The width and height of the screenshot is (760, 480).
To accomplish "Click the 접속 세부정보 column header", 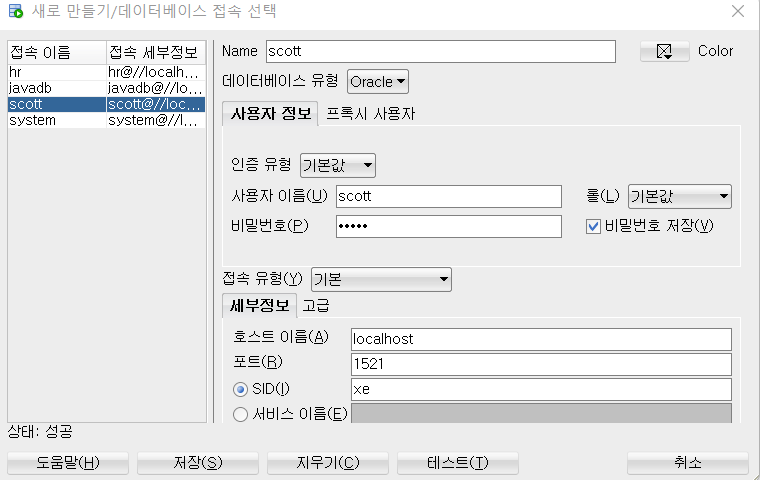I will pos(156,52).
